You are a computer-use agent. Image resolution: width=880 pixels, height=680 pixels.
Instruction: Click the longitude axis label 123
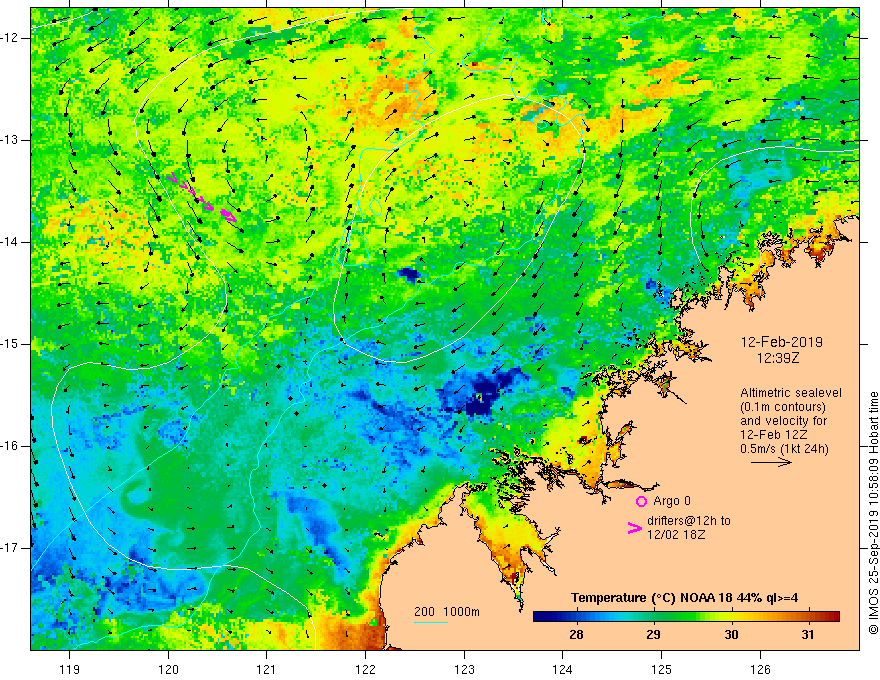point(464,669)
